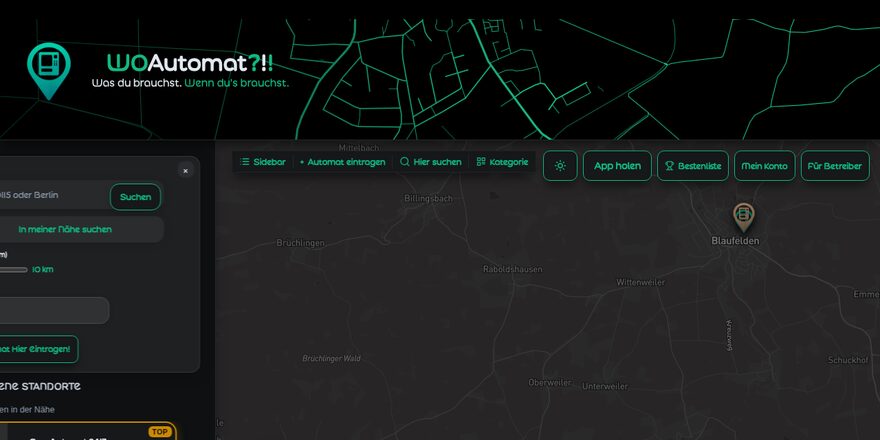
Task: Toggle the Sidebar list view
Action: point(263,162)
